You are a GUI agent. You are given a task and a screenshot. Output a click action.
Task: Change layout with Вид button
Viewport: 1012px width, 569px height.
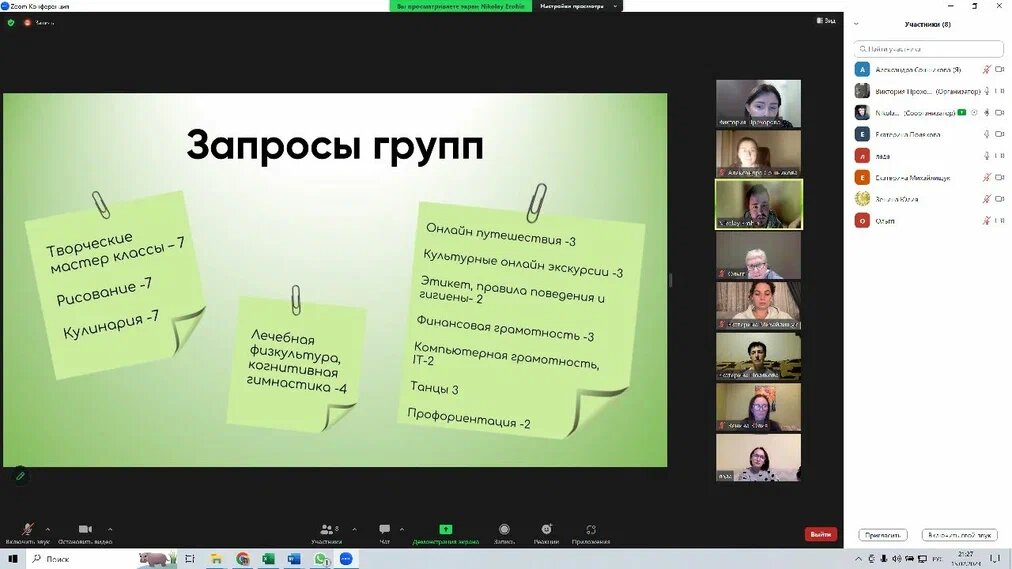pos(826,21)
